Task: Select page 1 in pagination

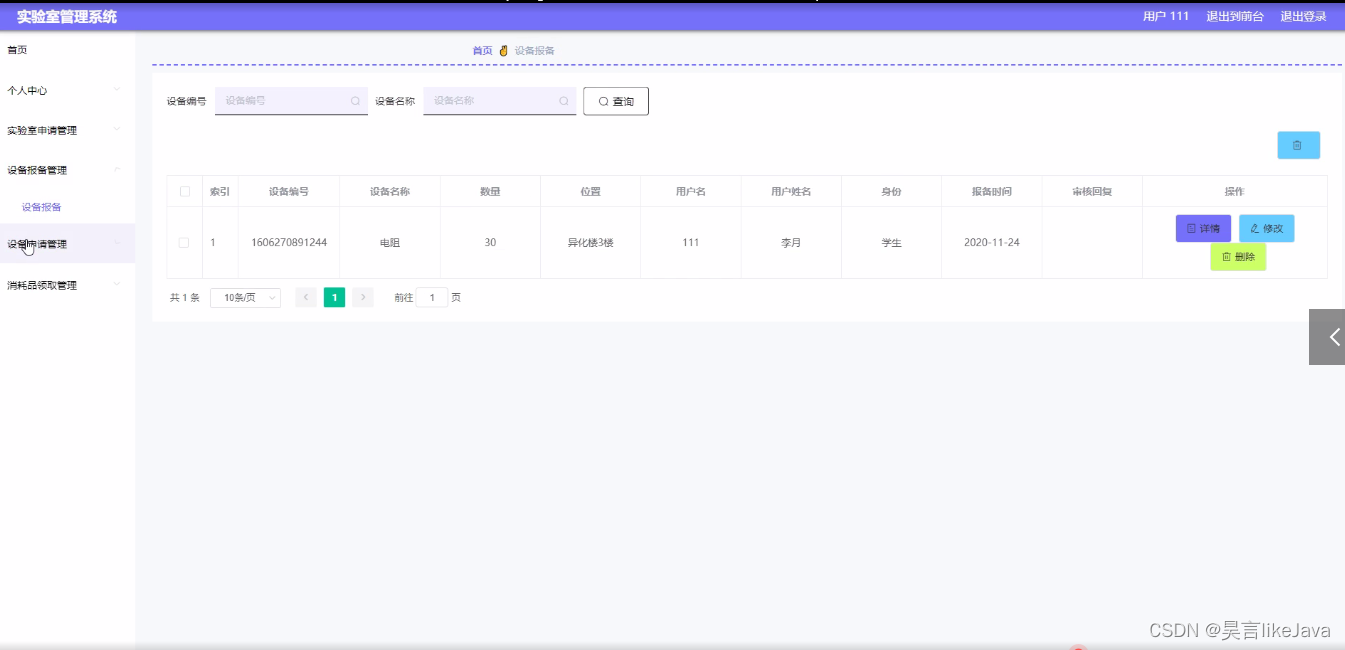Action: (x=334, y=297)
